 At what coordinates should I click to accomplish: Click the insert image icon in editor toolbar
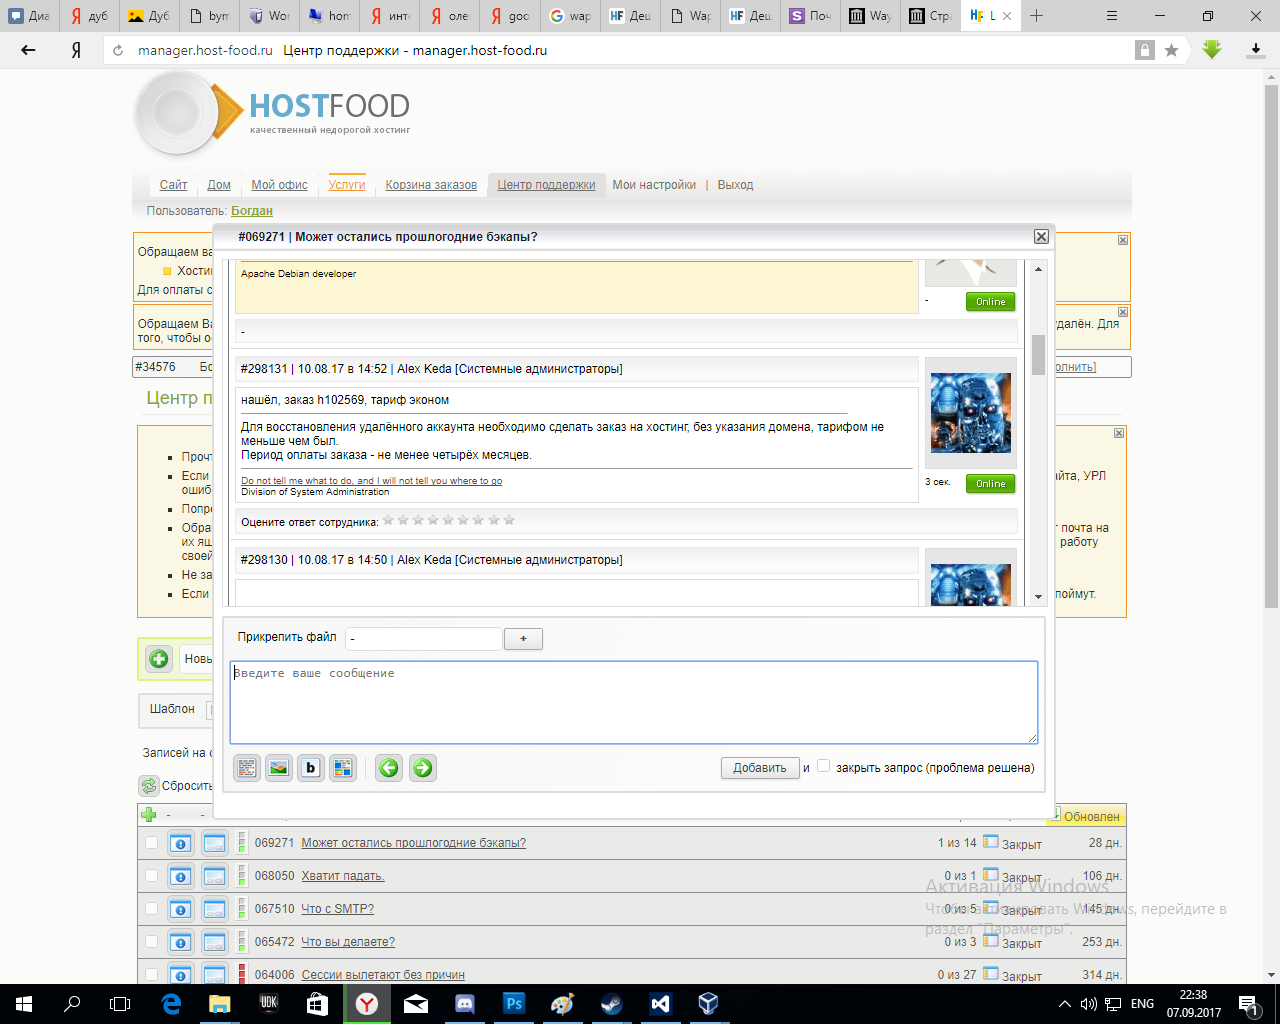tap(279, 768)
